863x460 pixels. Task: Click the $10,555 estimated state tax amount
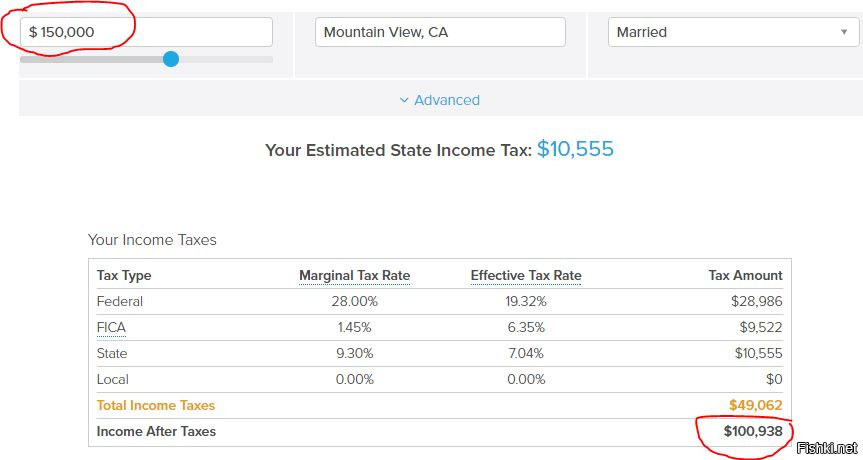point(575,149)
